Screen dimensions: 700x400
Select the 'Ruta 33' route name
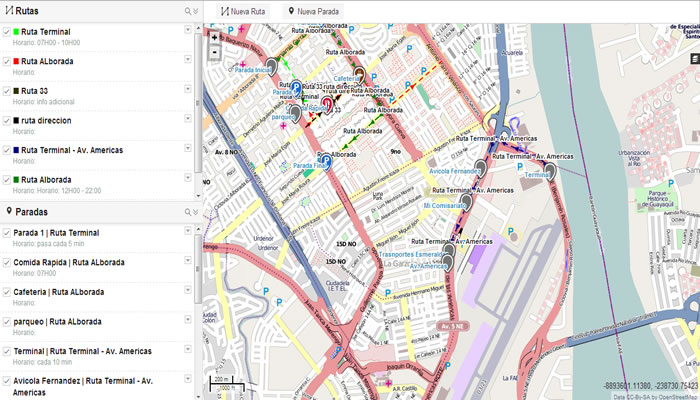34,91
